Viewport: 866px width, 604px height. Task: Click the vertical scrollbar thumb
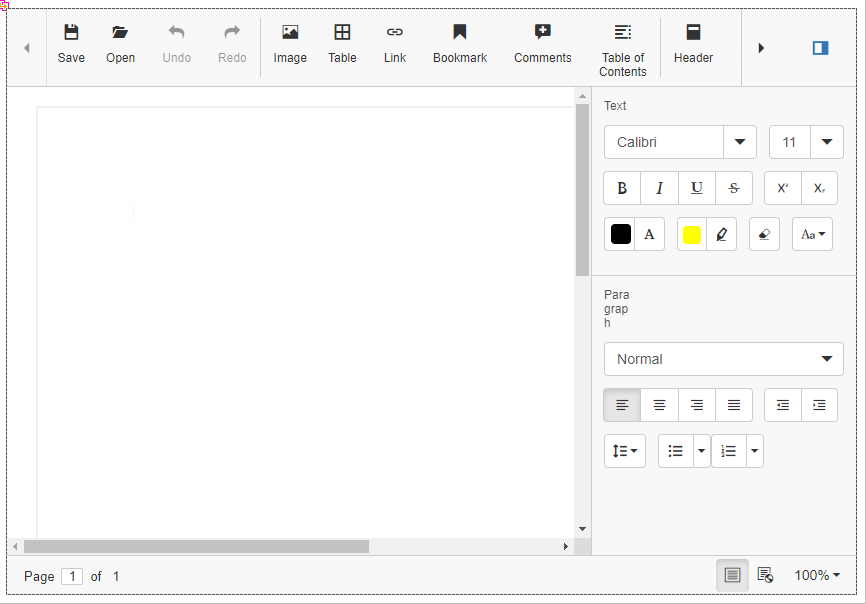coord(582,190)
